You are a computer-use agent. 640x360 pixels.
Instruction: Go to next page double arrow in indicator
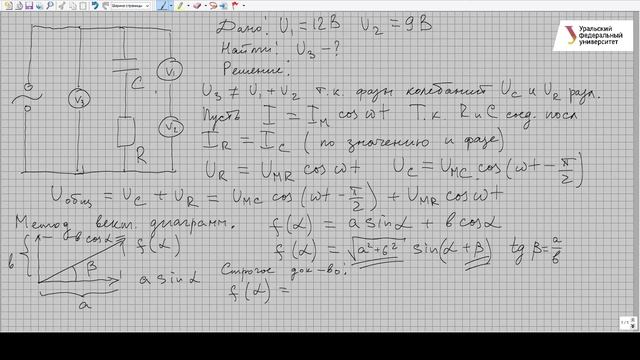[633, 326]
